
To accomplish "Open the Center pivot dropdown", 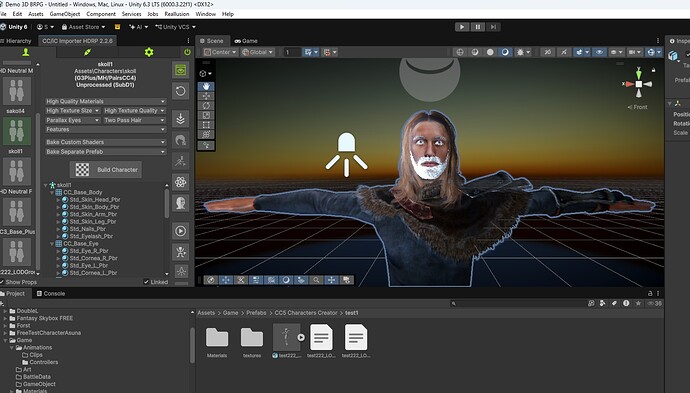I will pyautogui.click(x=220, y=52).
